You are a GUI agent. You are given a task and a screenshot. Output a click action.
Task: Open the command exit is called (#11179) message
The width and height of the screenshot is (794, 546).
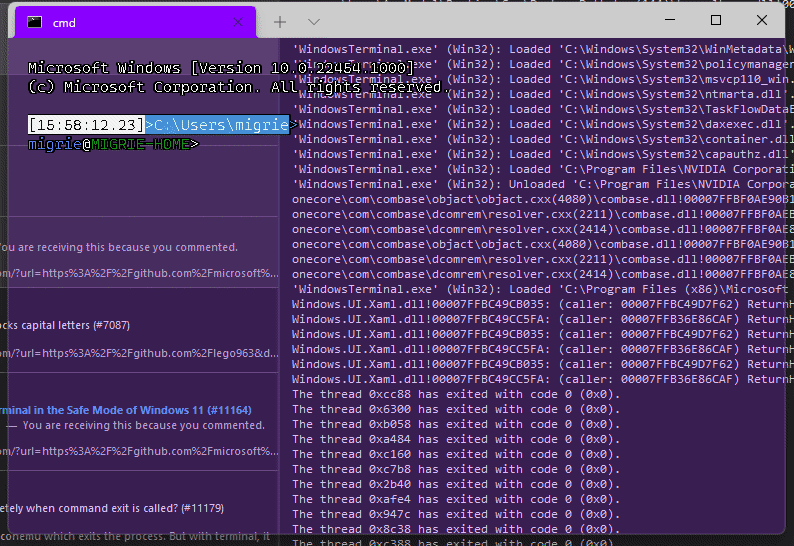[x=112, y=508]
